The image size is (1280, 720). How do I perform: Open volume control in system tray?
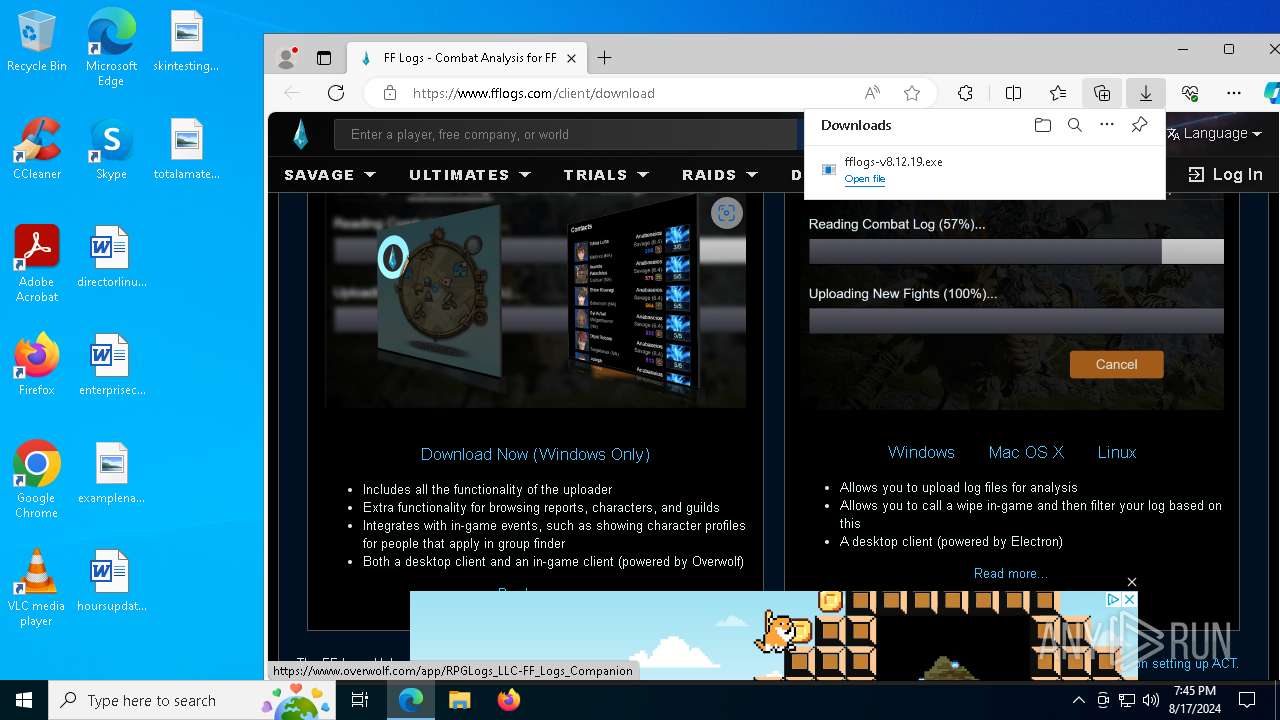1151,700
